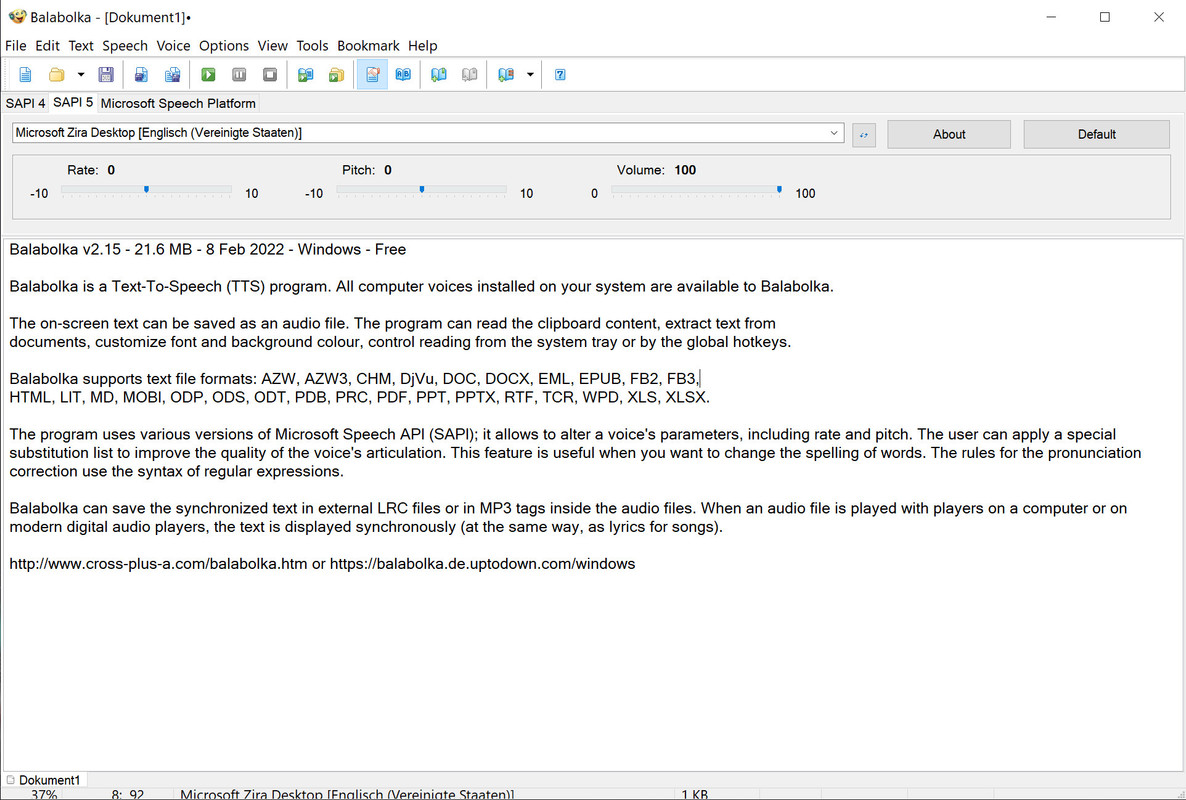The height and width of the screenshot is (800, 1186).
Task: Select the SAPI 5 tab
Action: click(73, 102)
